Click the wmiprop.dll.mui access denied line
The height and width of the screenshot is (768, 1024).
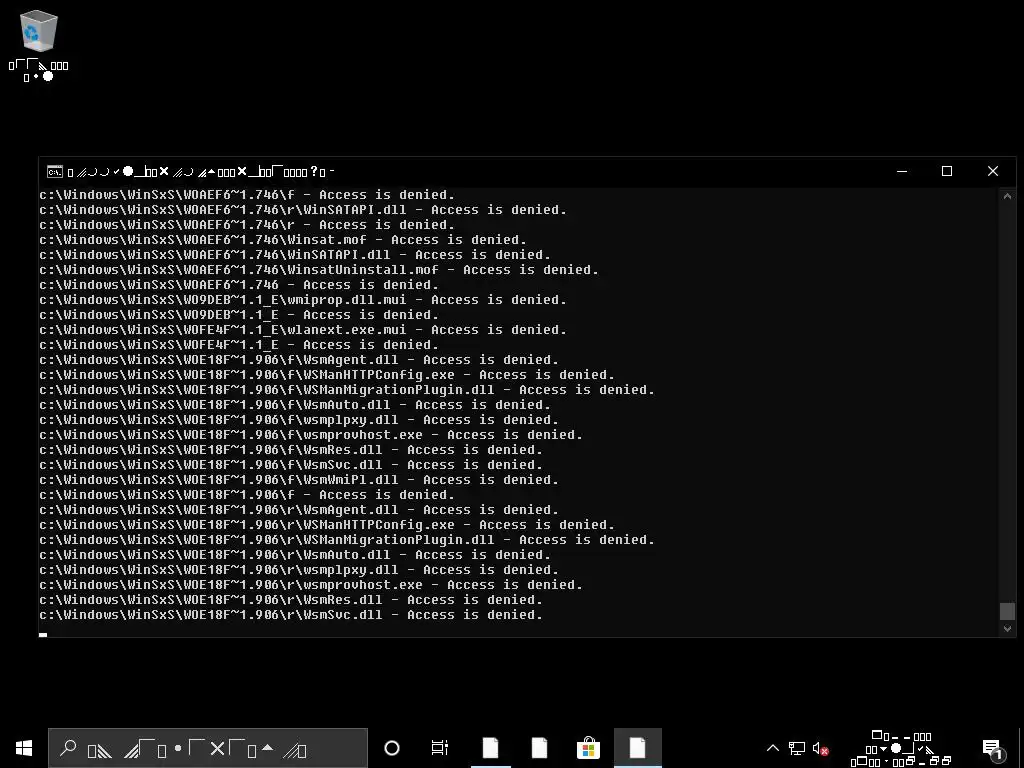click(x=303, y=300)
